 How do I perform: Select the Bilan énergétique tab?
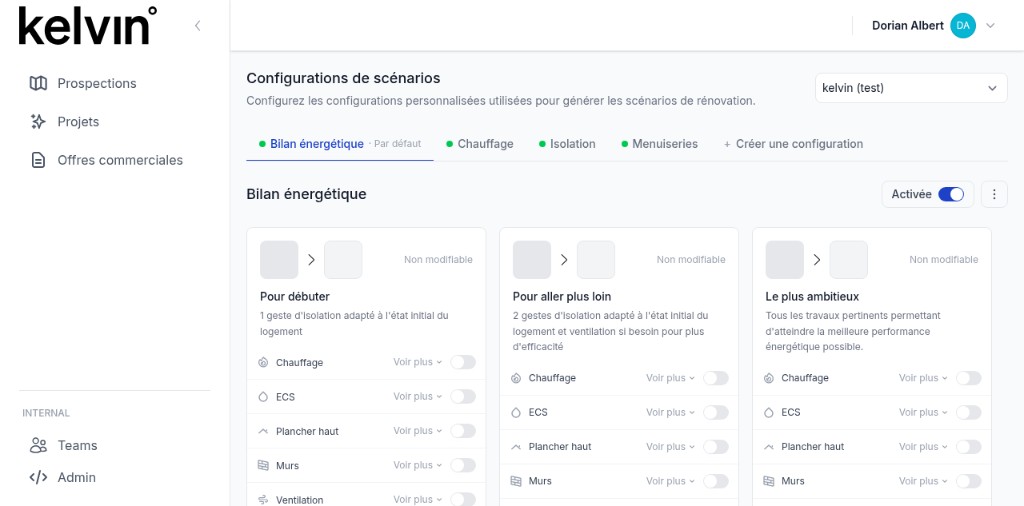(x=340, y=144)
